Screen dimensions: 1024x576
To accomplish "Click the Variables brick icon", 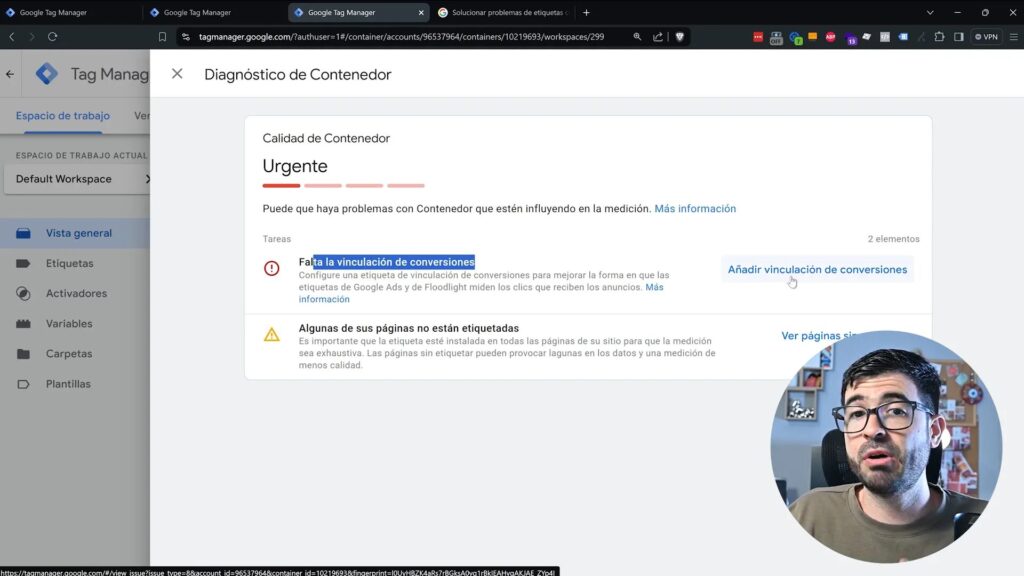I will [23, 323].
